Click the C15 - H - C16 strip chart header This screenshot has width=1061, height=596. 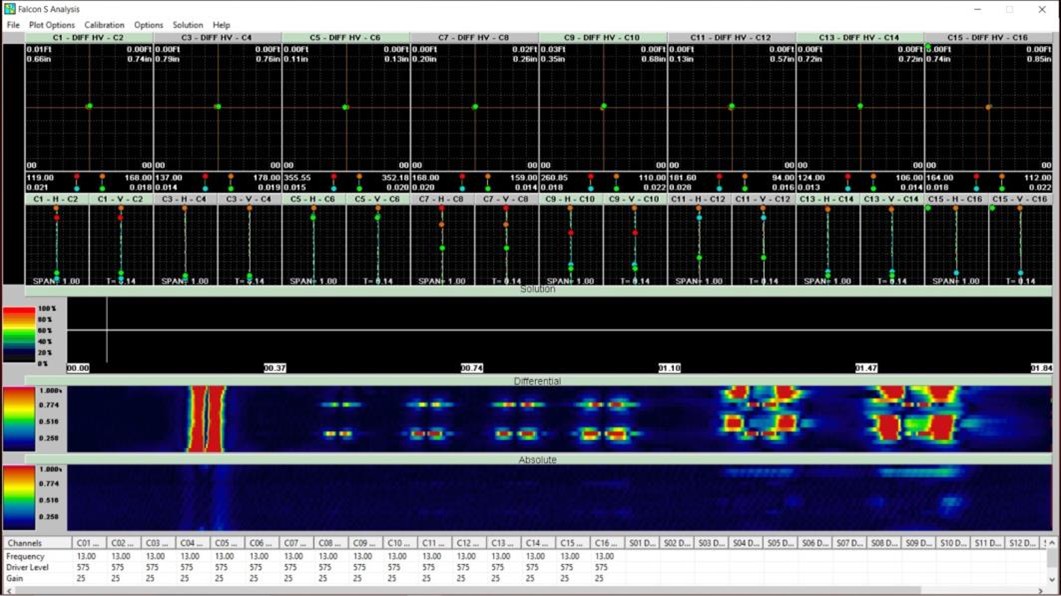955,200
